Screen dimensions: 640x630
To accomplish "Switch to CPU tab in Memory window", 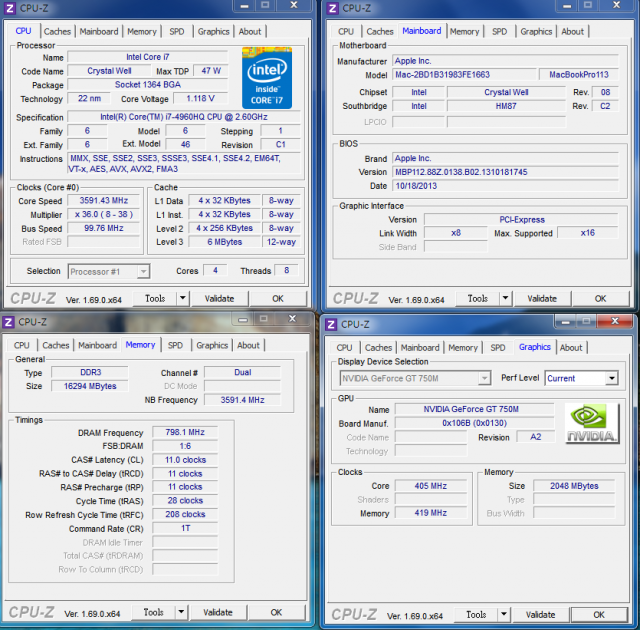I will click(22, 345).
